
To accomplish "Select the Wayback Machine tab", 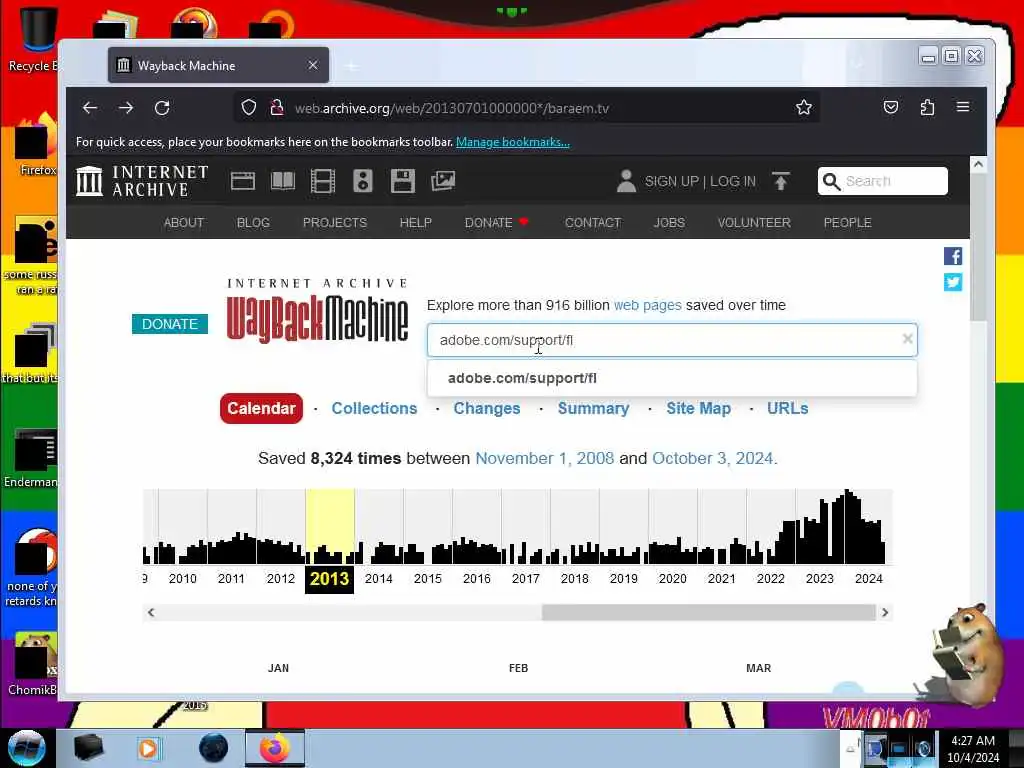I will click(218, 65).
